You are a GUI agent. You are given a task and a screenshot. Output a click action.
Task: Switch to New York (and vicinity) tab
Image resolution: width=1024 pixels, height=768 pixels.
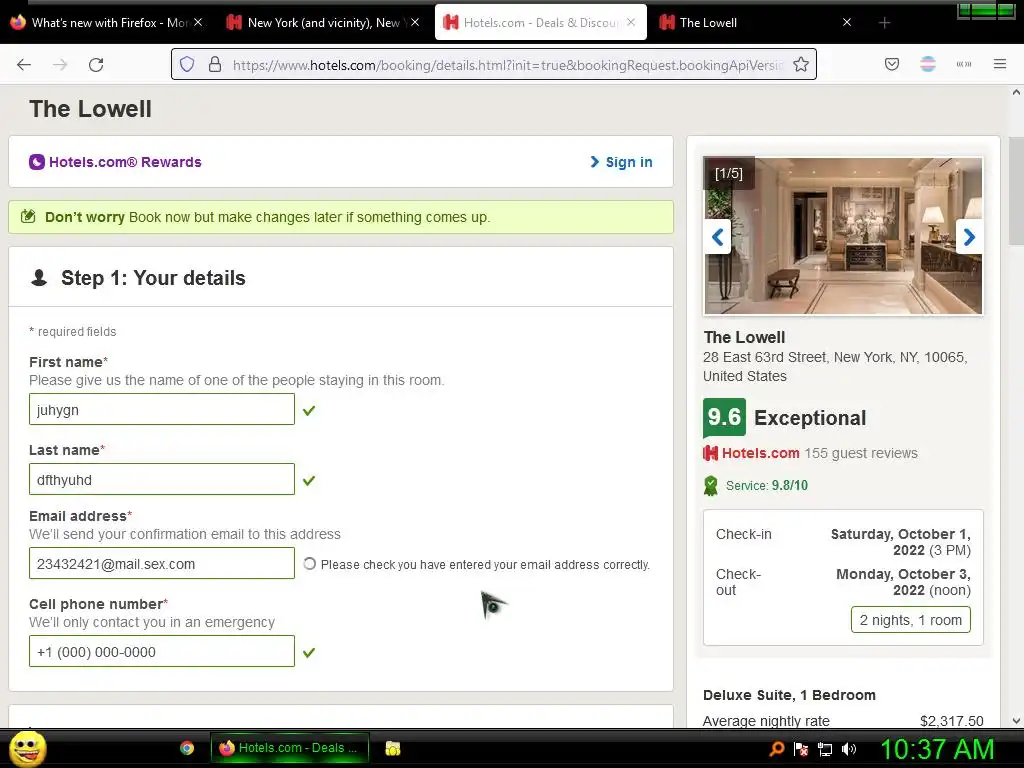(x=323, y=23)
